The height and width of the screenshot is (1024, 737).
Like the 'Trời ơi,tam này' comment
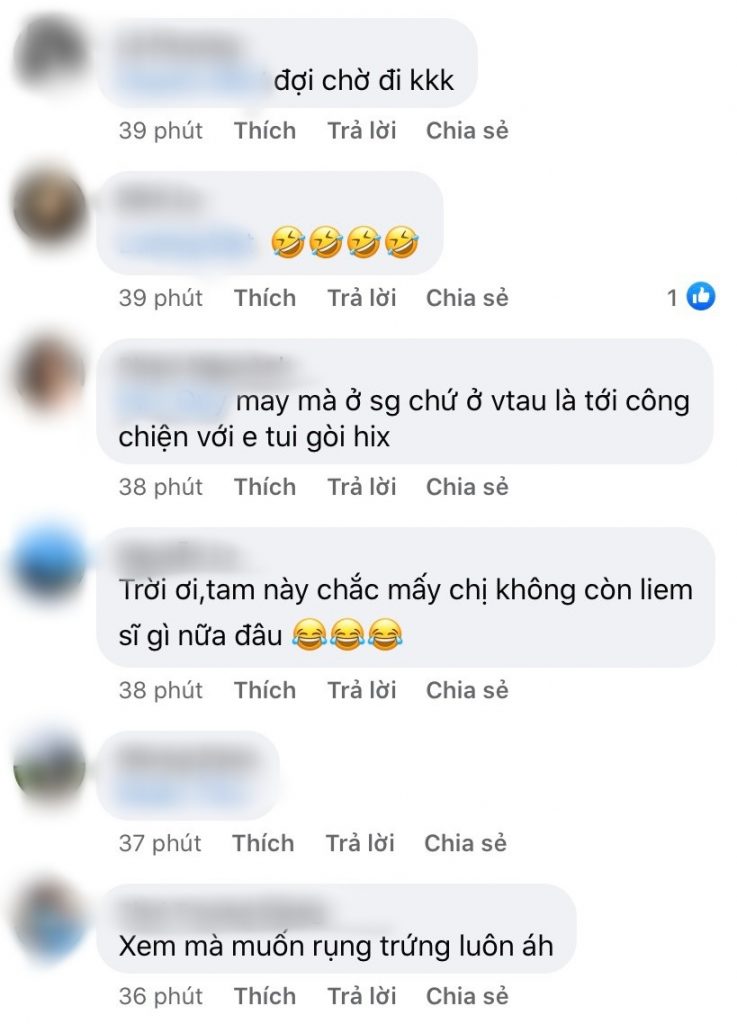coord(265,690)
